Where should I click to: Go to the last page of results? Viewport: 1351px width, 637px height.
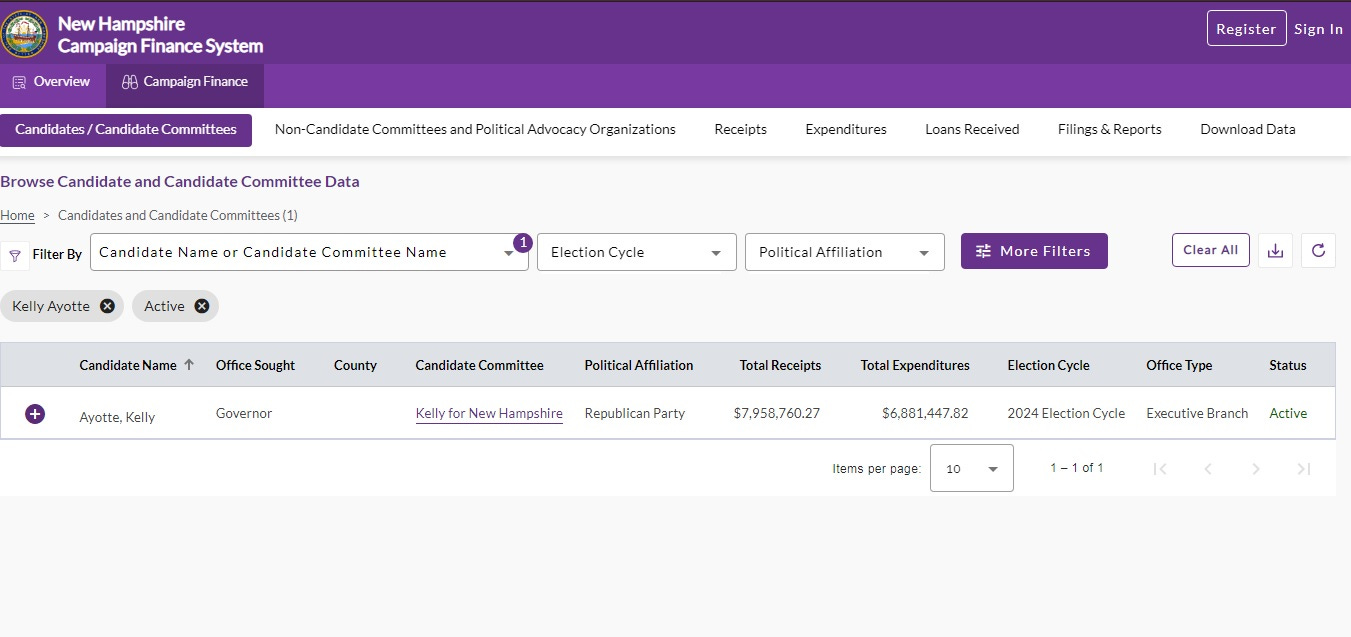(1304, 468)
